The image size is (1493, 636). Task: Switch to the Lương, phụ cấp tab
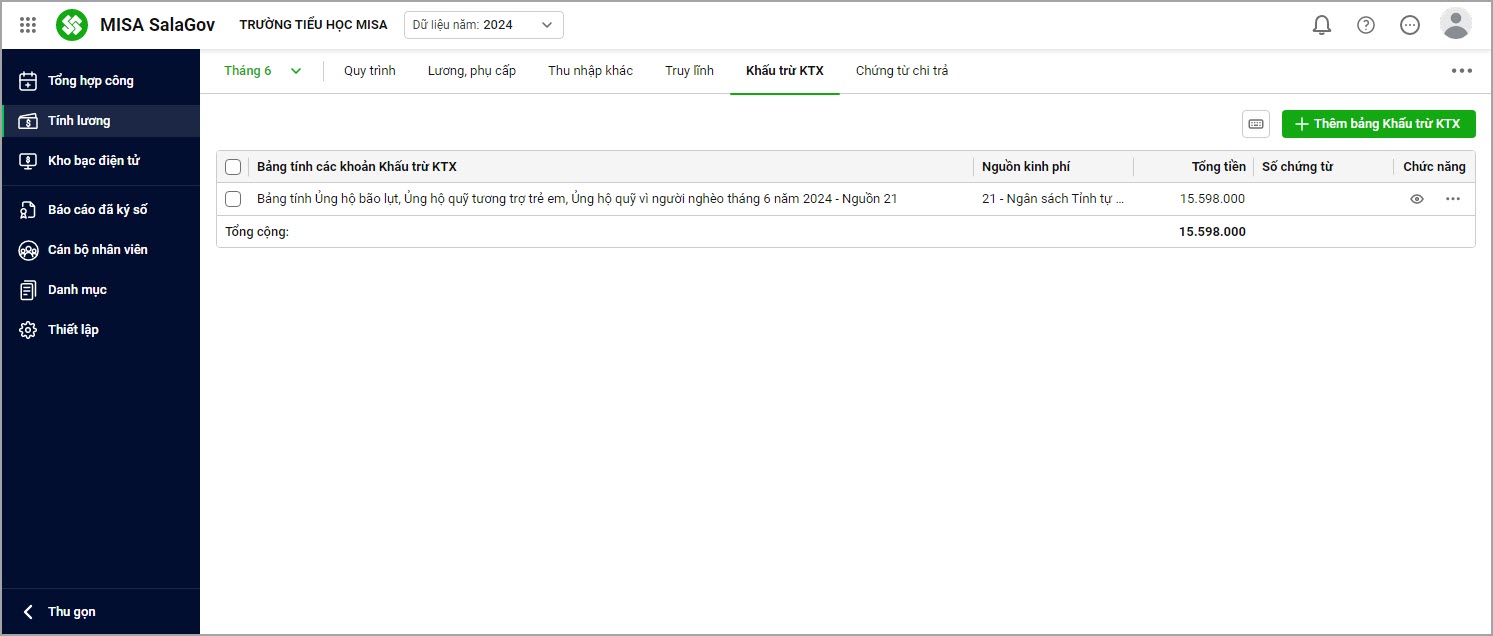(471, 71)
